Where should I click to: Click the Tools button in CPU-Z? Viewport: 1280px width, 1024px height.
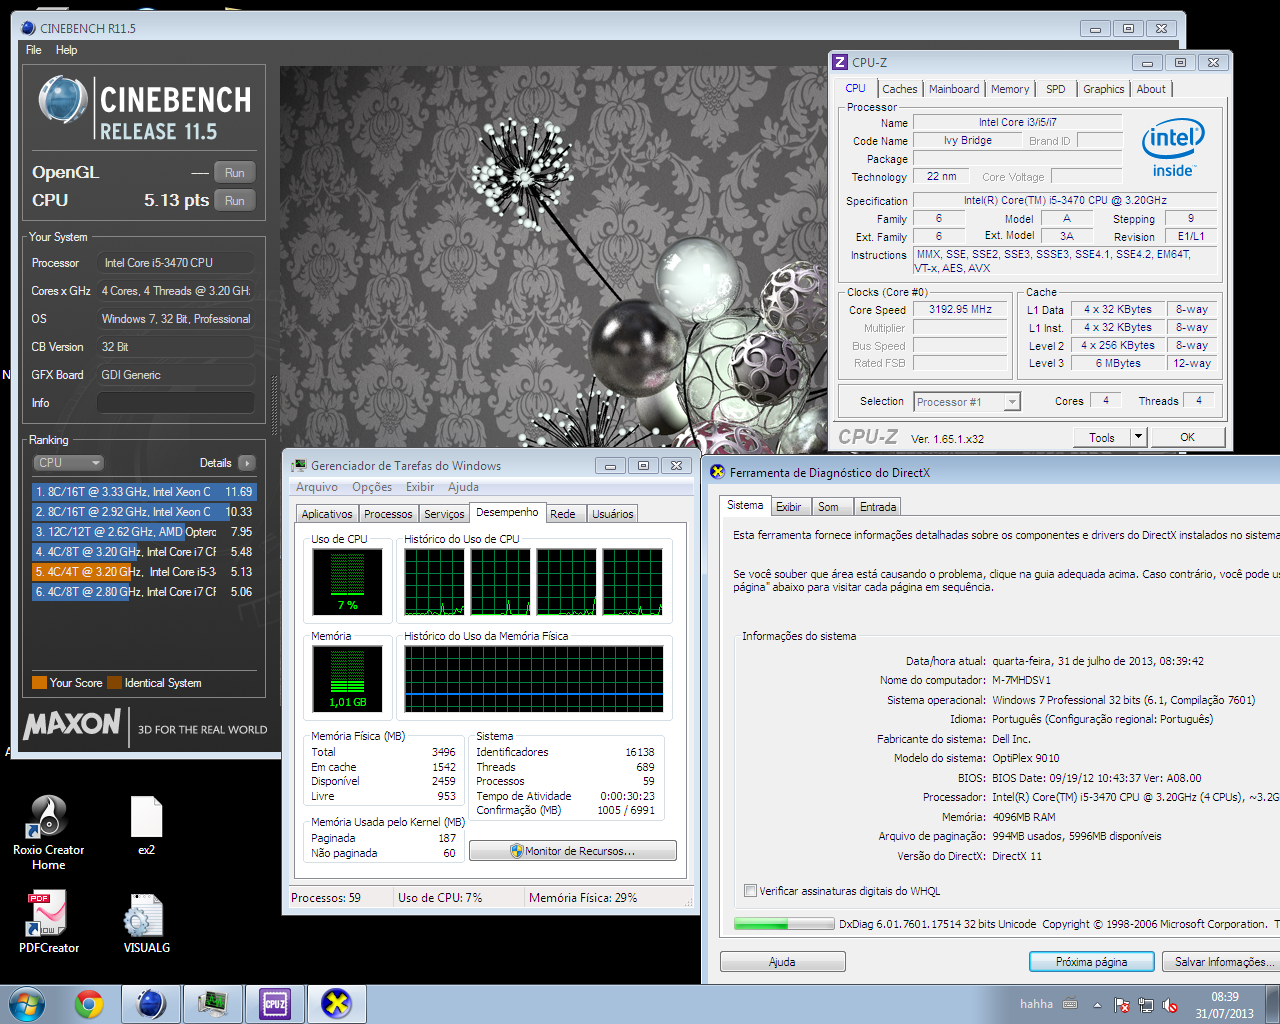[1102, 437]
